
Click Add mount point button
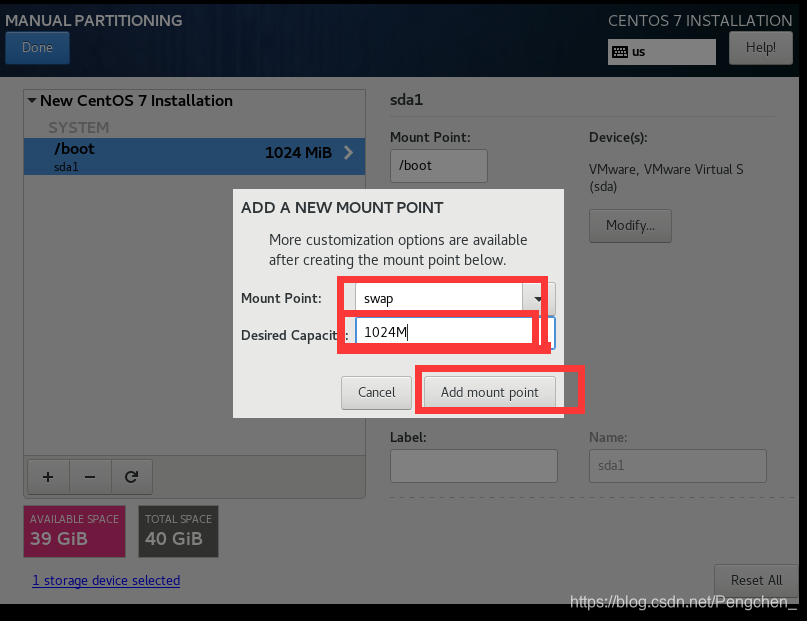[x=489, y=393]
